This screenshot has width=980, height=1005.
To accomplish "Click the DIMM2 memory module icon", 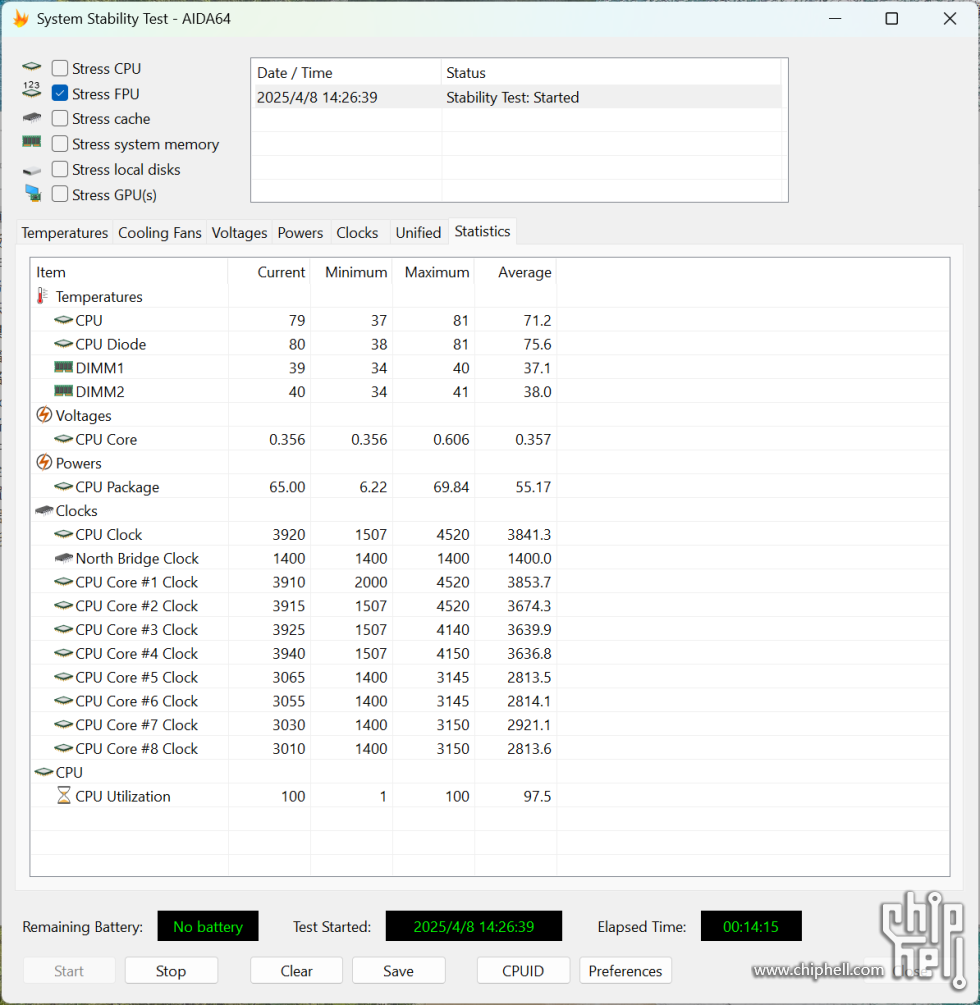I will pyautogui.click(x=63, y=391).
